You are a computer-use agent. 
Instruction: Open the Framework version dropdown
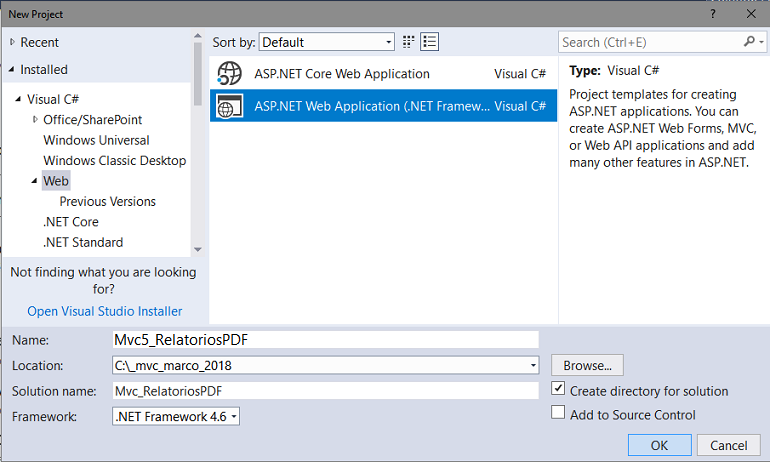pos(233,415)
